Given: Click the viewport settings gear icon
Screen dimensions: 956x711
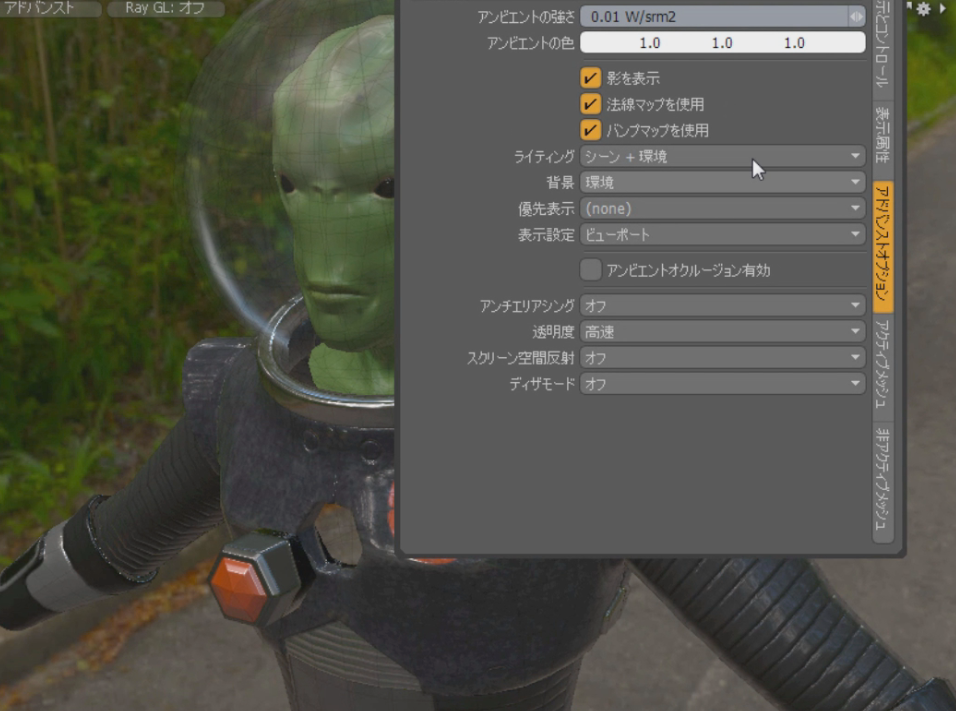Looking at the screenshot, I should click(x=923, y=8).
